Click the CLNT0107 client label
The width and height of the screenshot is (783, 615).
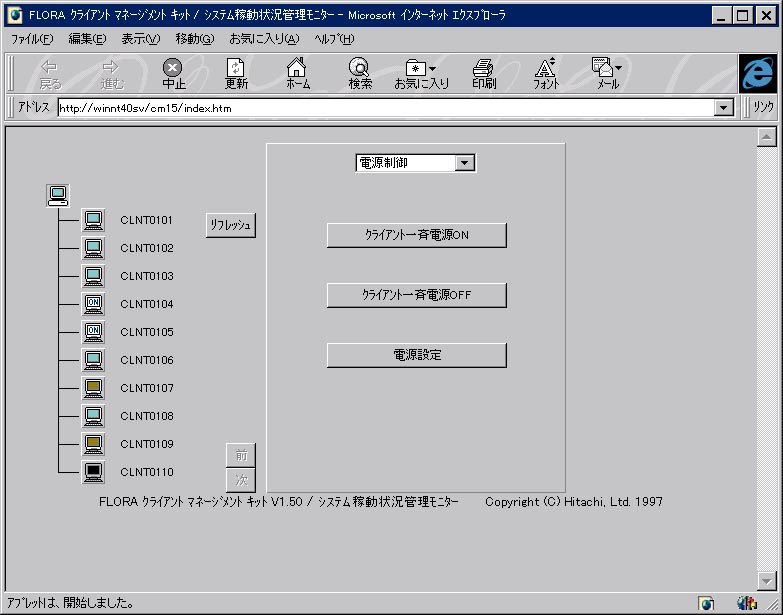click(147, 388)
